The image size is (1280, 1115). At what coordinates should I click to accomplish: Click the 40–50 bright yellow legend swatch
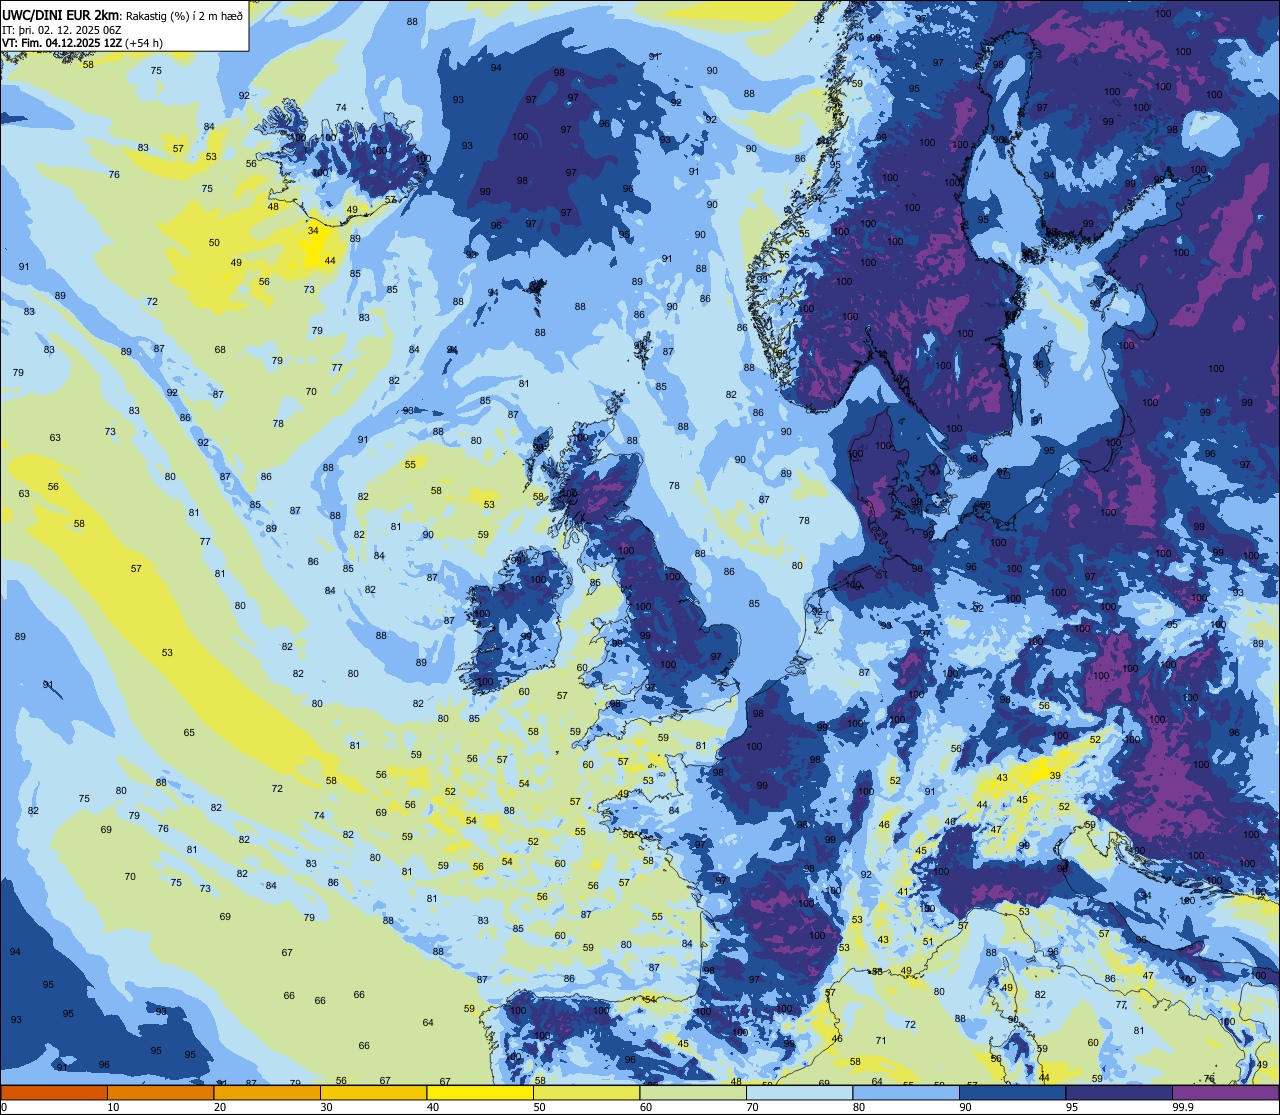pyautogui.click(x=480, y=1092)
